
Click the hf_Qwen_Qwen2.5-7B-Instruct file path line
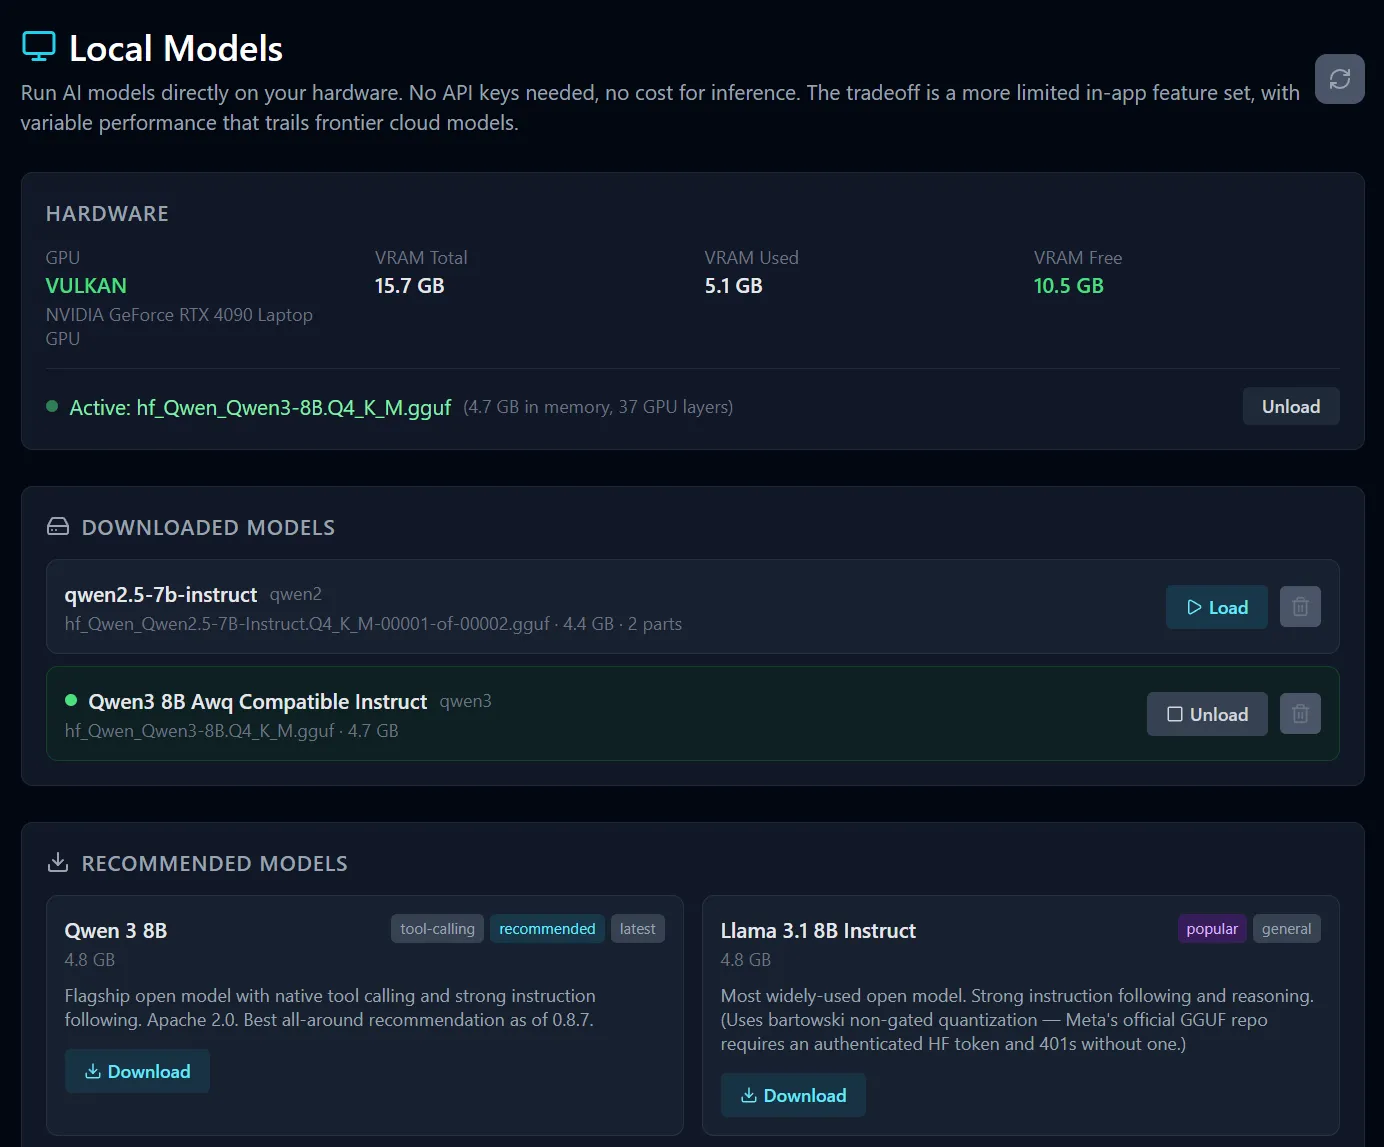(x=373, y=624)
